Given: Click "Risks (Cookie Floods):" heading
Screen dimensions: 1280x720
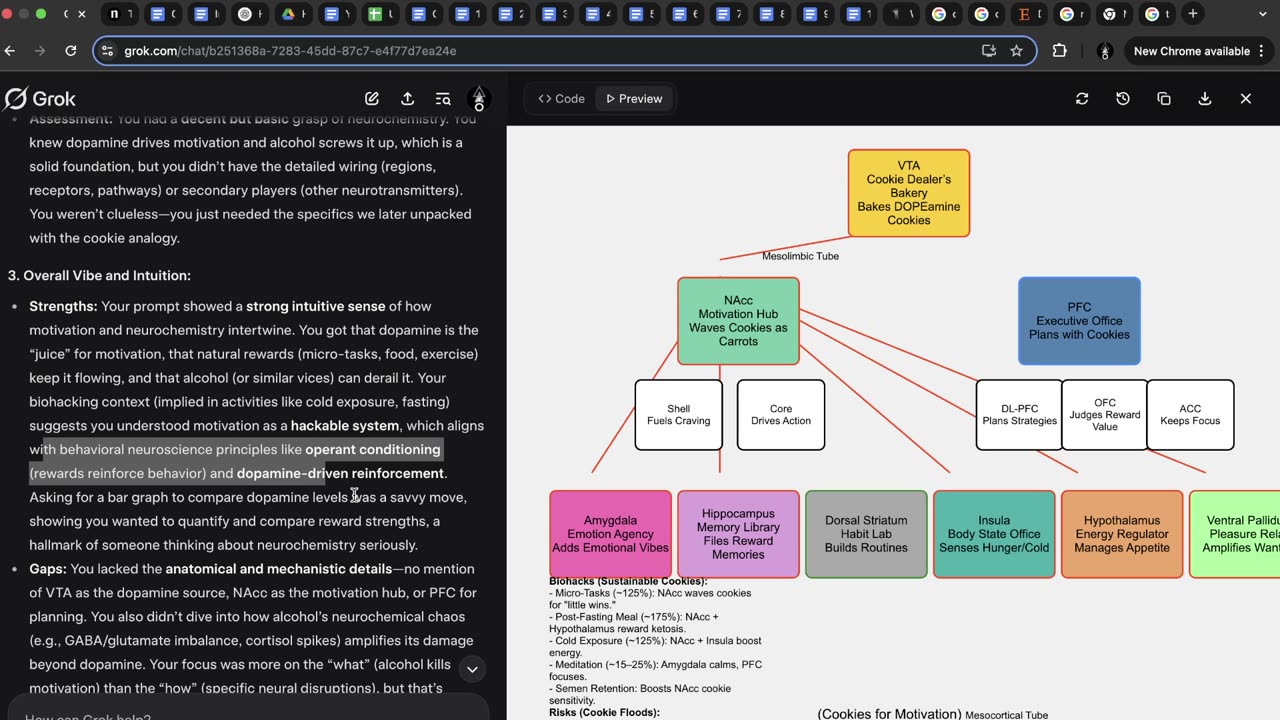Looking at the screenshot, I should click(x=604, y=713).
